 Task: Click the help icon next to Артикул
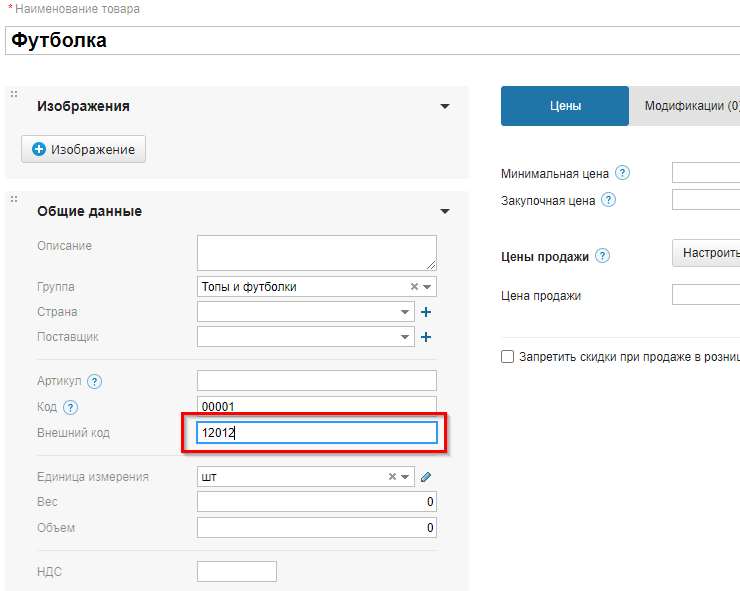[95, 381]
